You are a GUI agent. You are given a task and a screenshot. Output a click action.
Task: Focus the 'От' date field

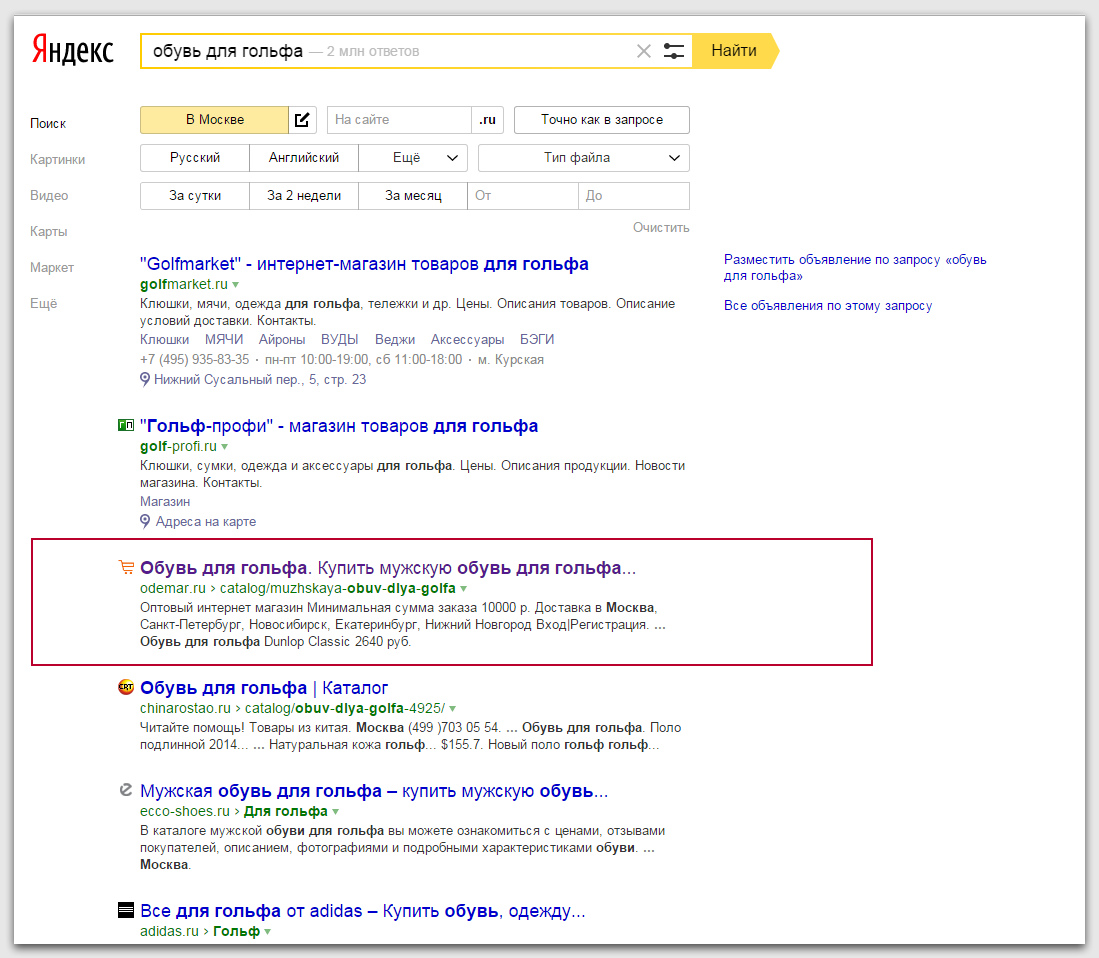pos(523,196)
